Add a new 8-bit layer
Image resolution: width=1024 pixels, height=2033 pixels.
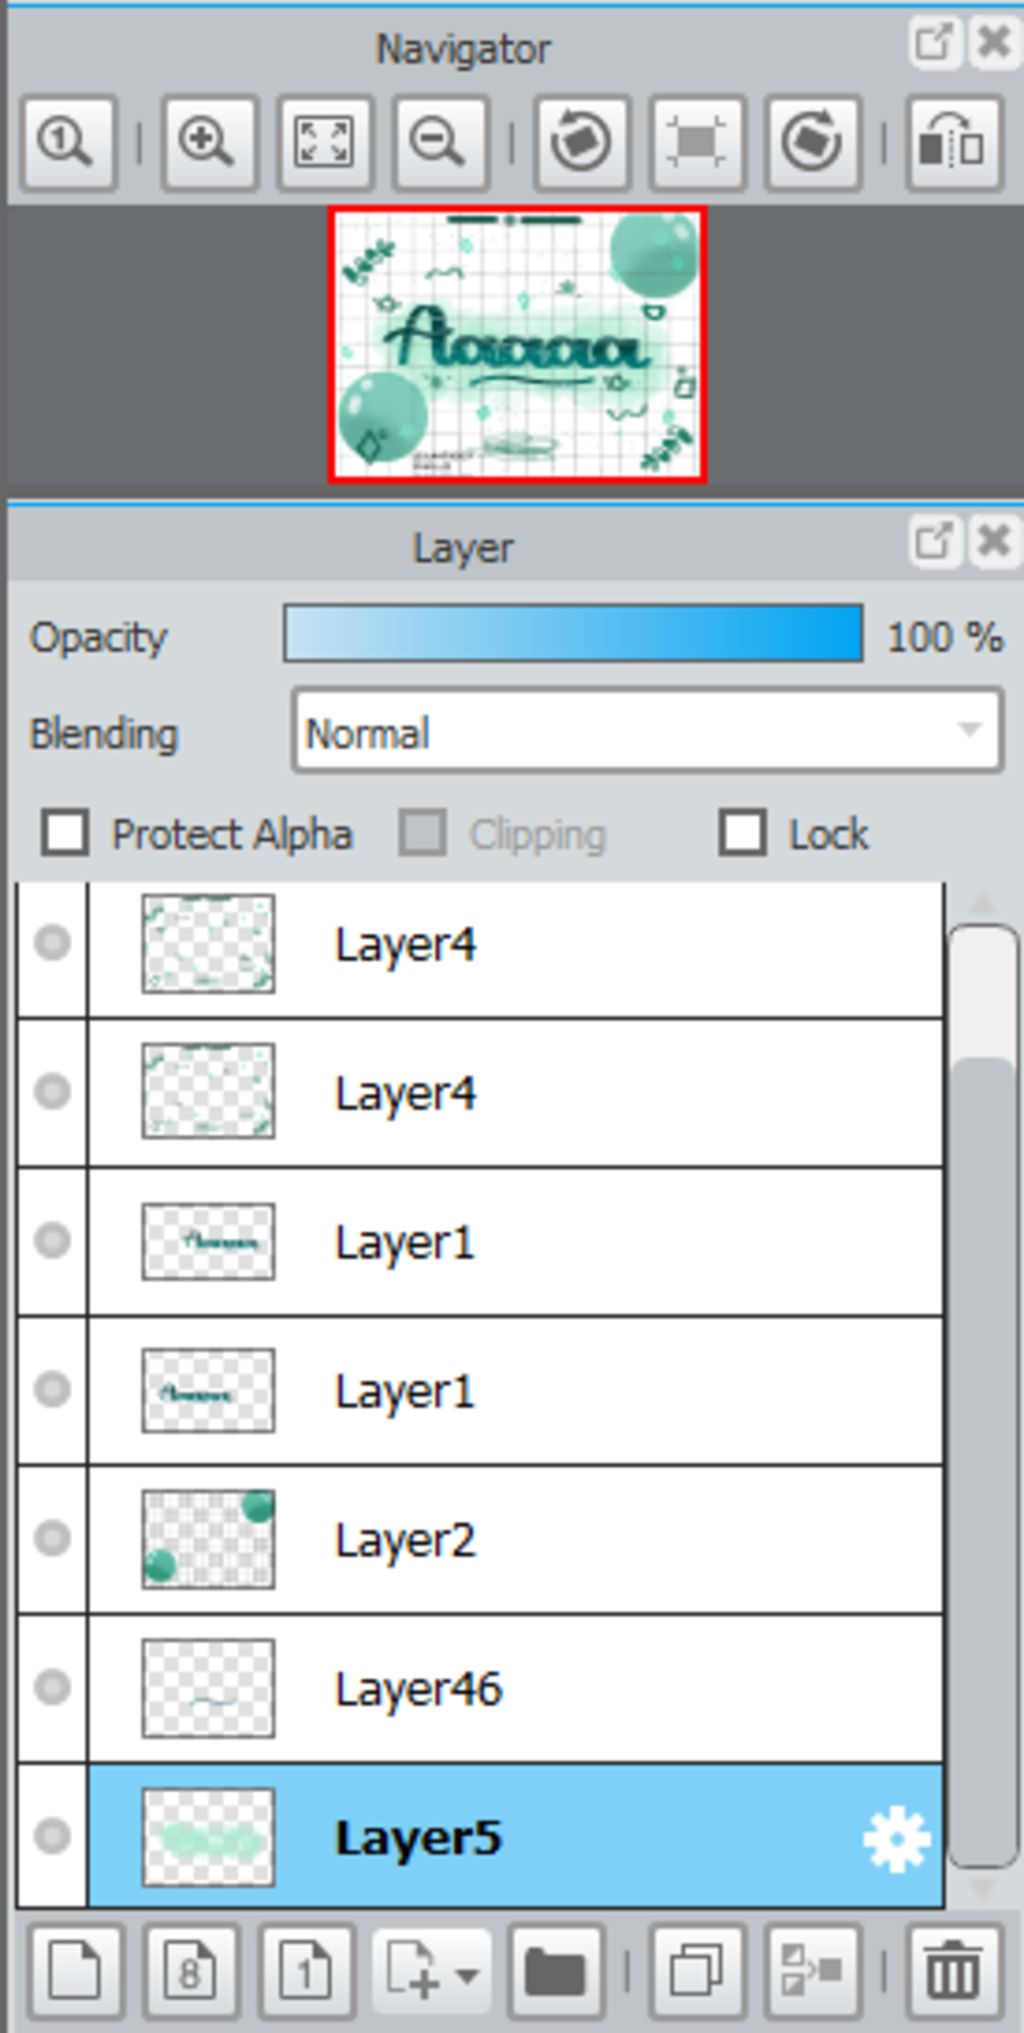191,1972
